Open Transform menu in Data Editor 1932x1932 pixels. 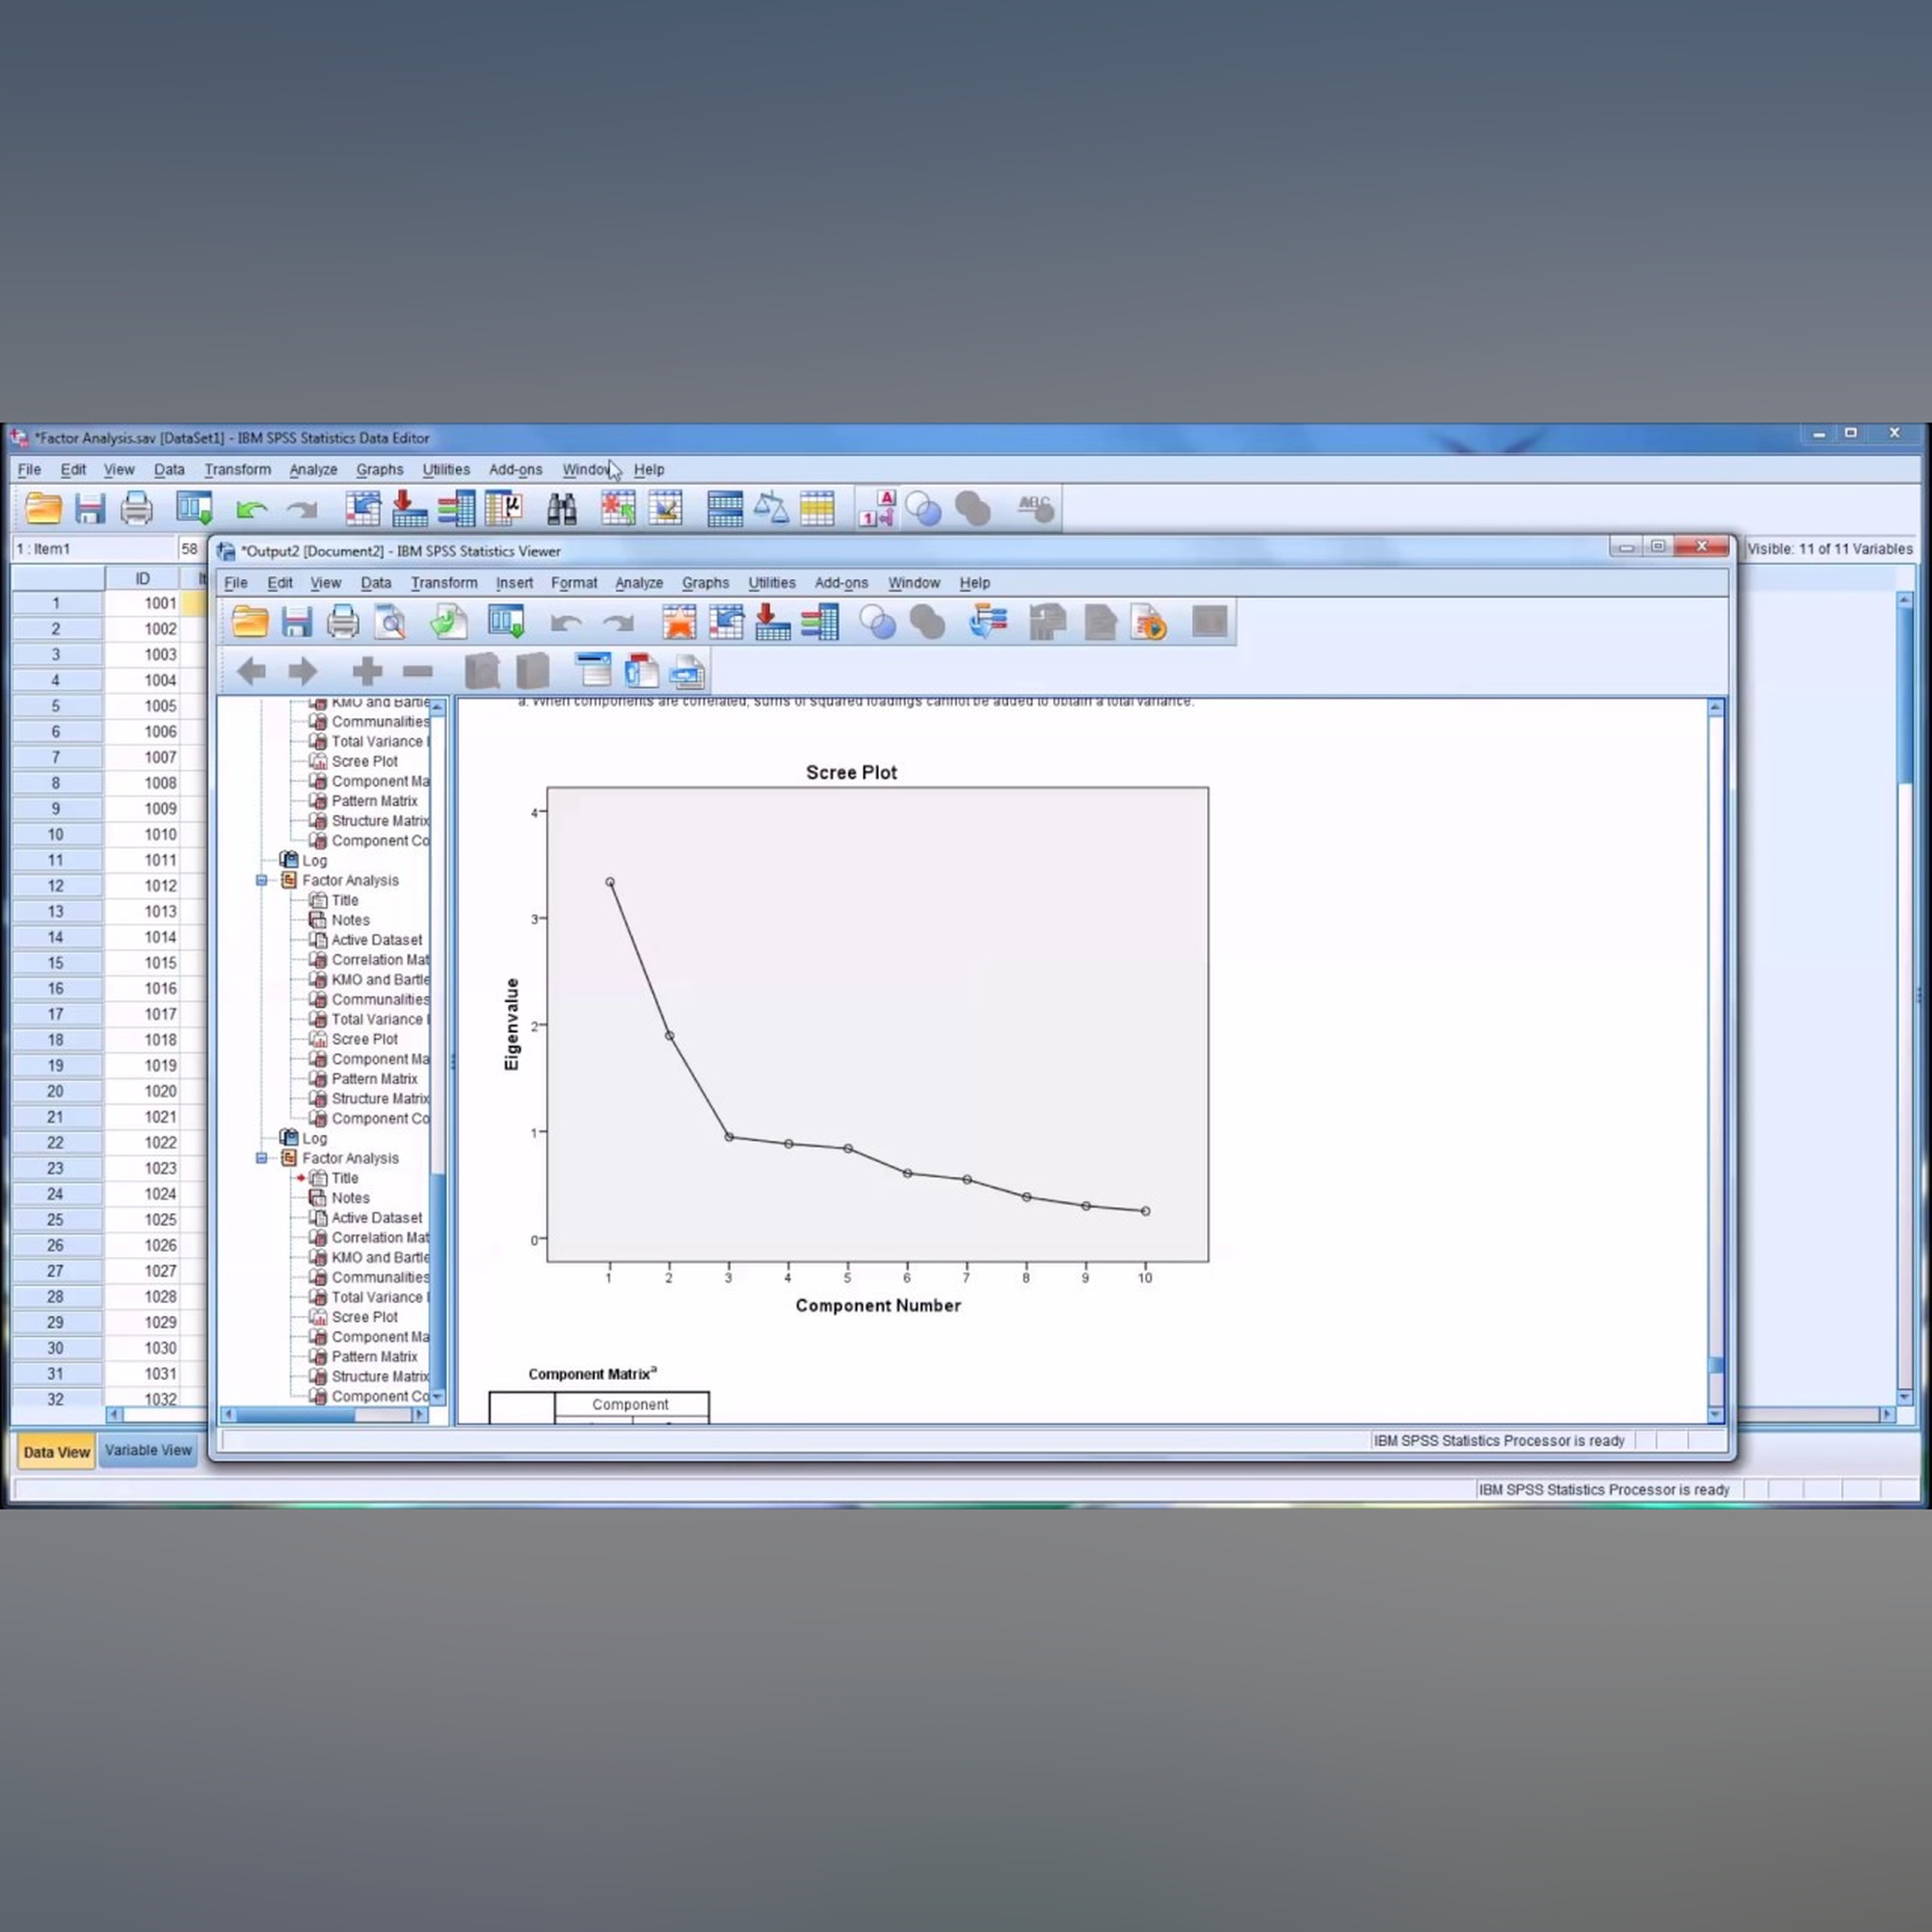[x=237, y=470]
